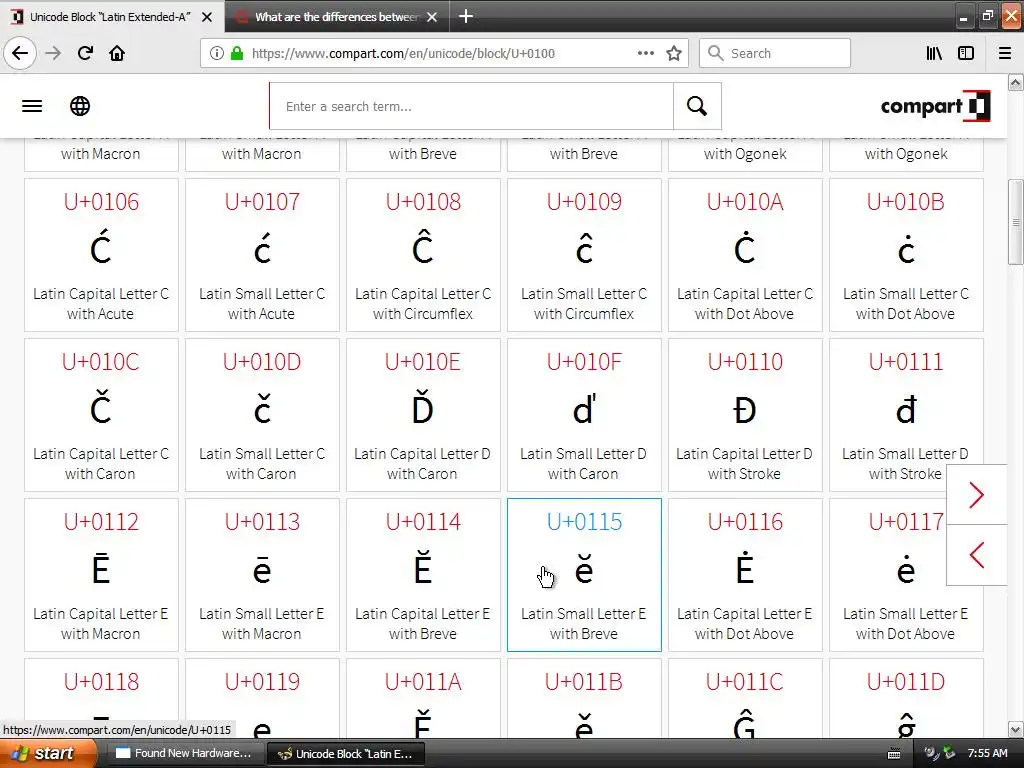Select the Unicode Block Latin Extended-A tab
The width and height of the screenshot is (1024, 768).
tap(111, 17)
